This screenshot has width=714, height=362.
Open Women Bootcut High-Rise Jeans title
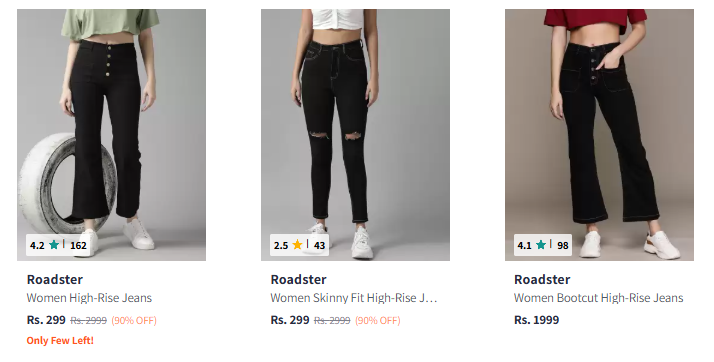coord(599,298)
